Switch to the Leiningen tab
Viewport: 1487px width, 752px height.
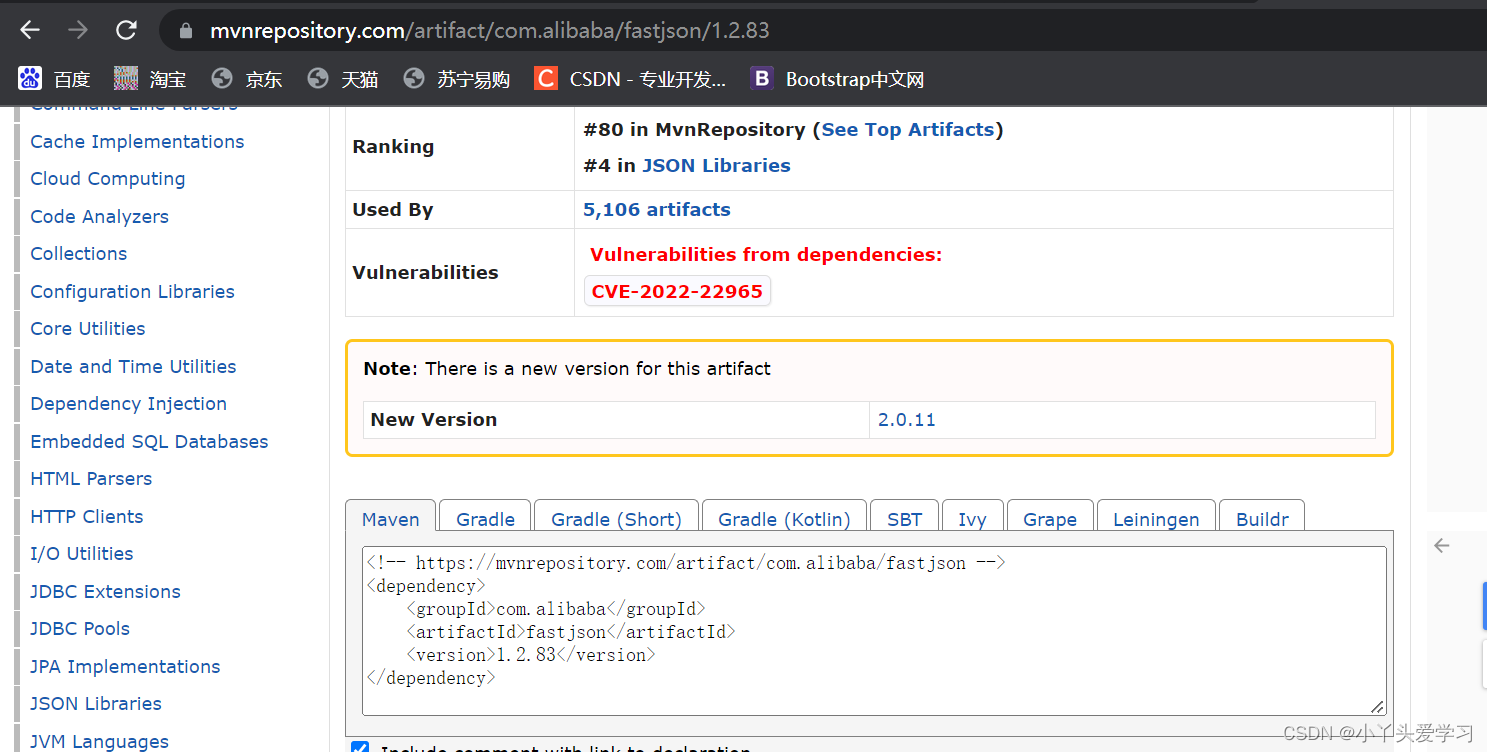(x=1156, y=519)
